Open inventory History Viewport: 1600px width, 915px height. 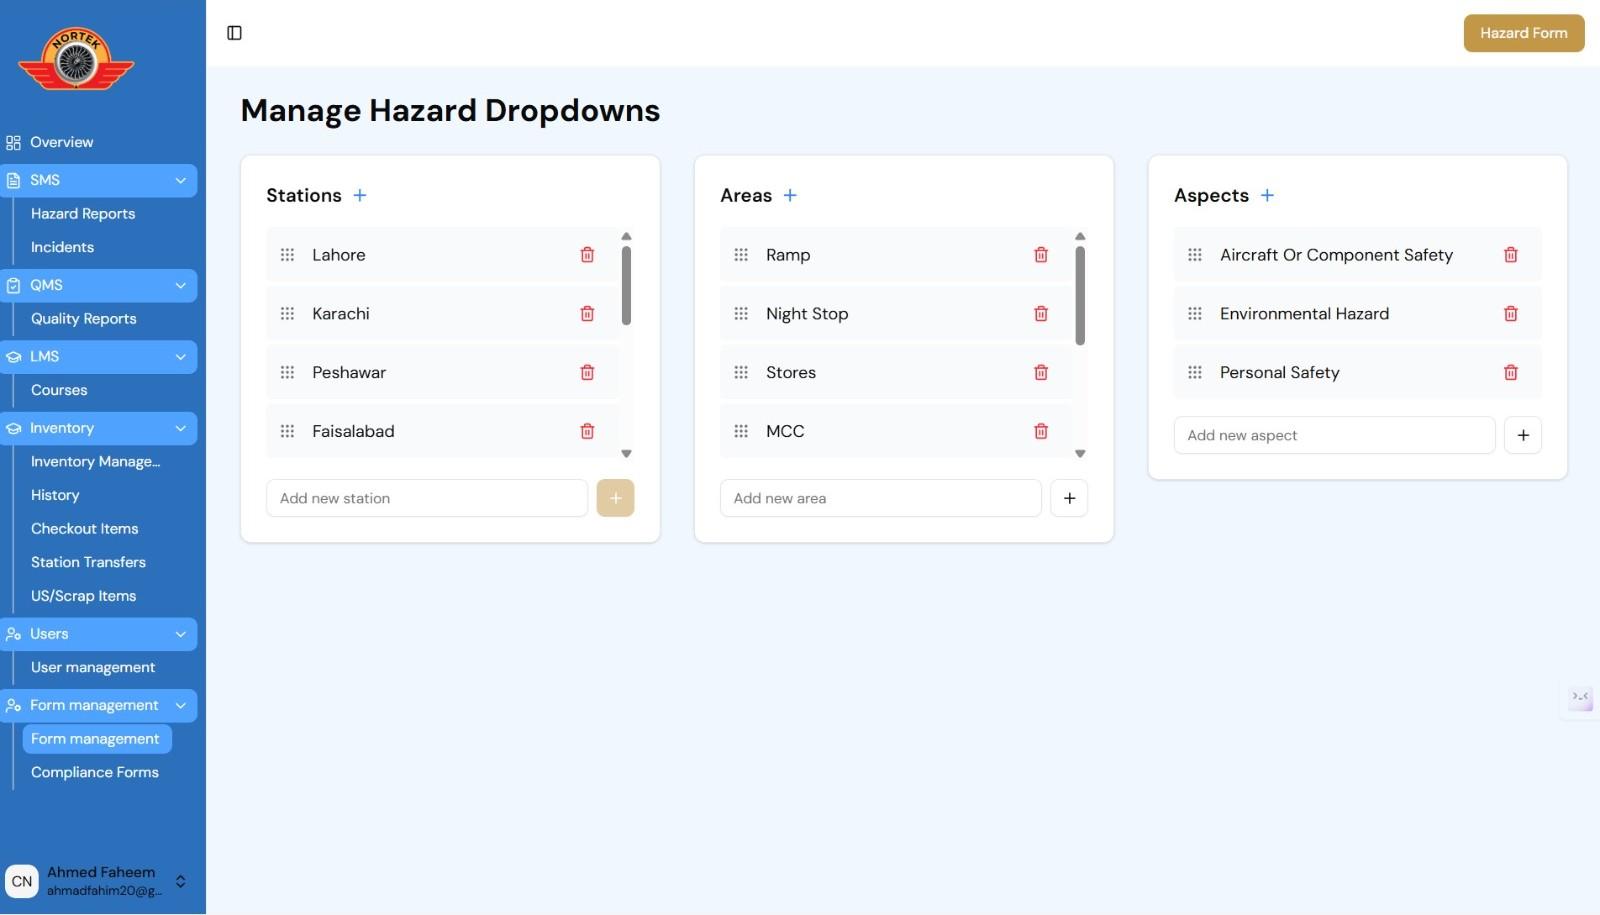(55, 495)
